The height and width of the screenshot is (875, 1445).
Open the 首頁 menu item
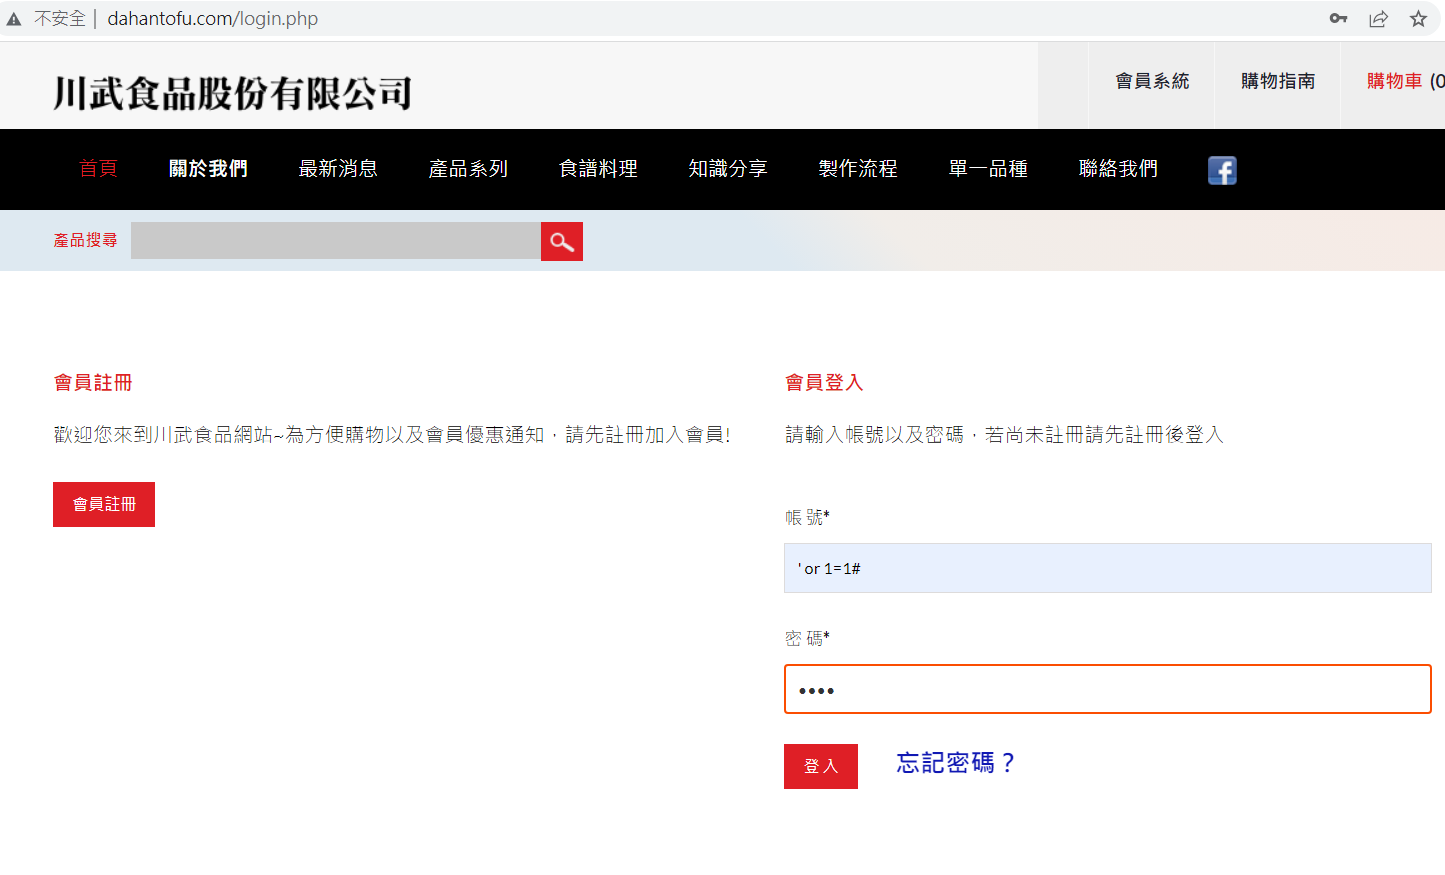[98, 168]
